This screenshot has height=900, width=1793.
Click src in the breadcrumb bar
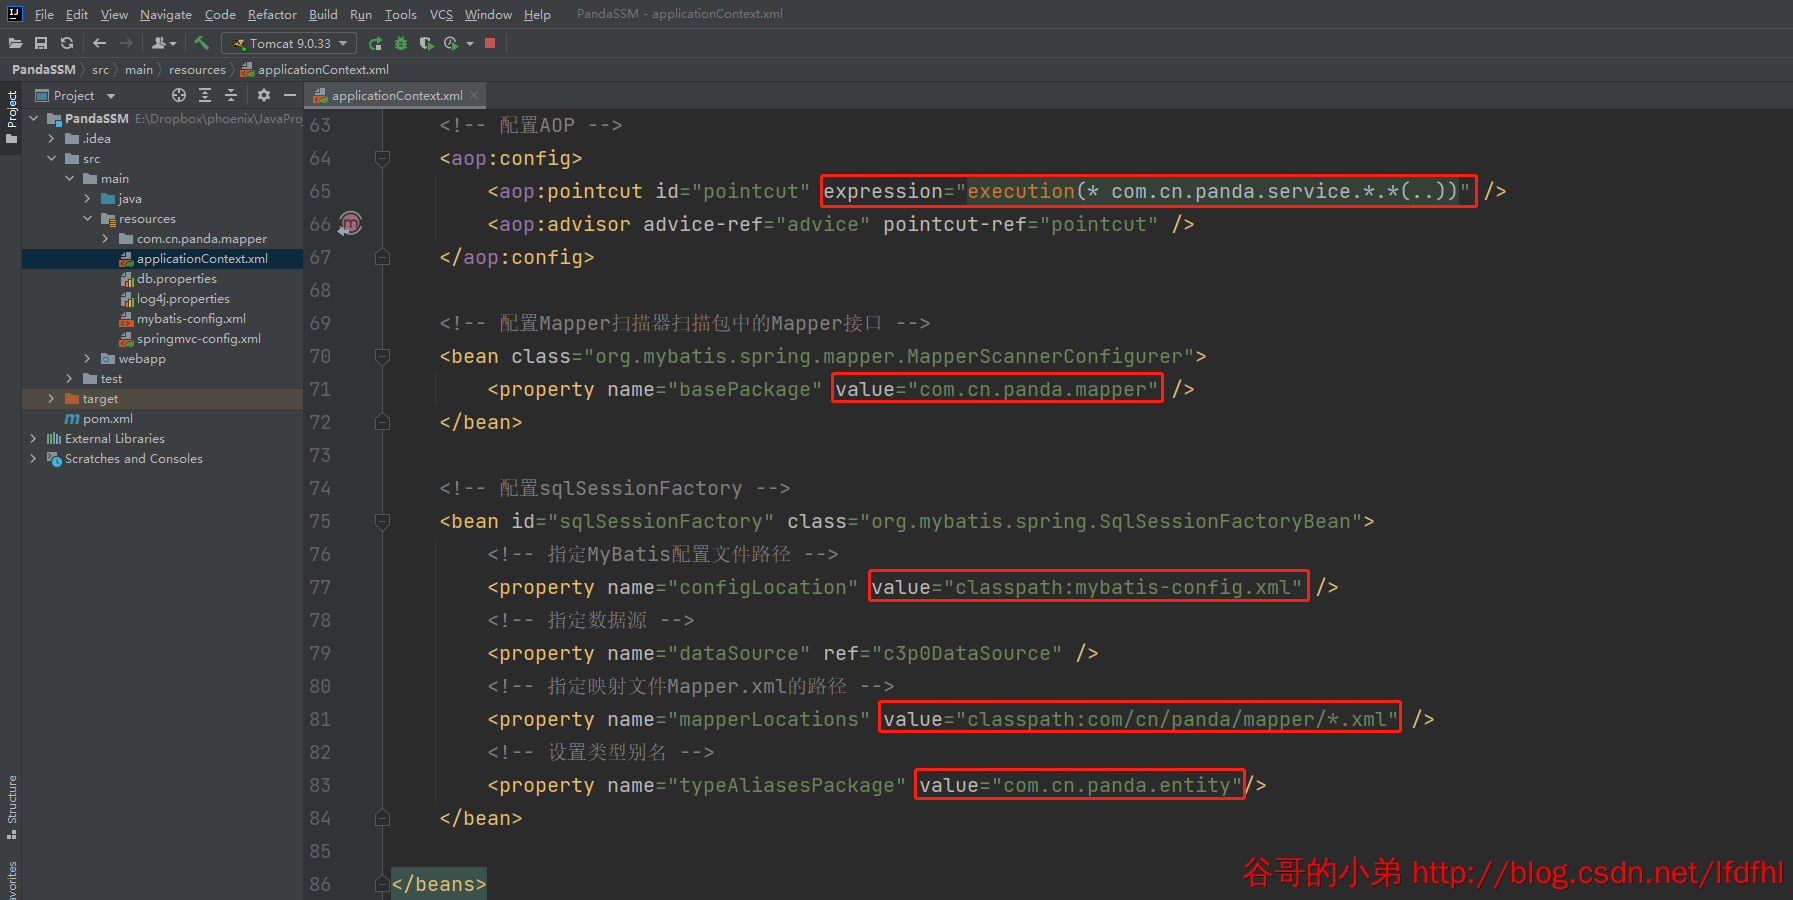(x=100, y=69)
